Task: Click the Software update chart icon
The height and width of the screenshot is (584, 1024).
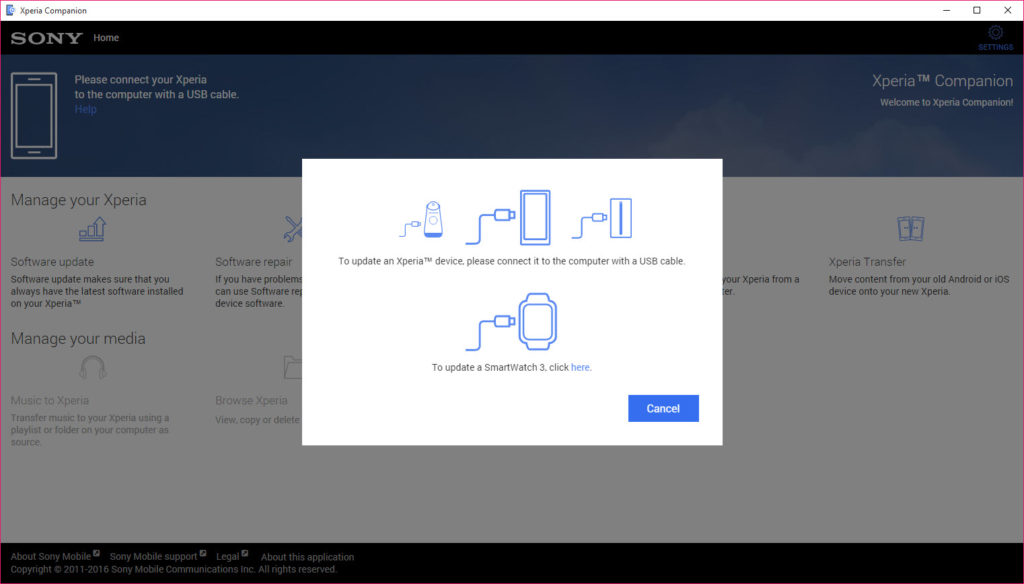Action: coord(92,229)
